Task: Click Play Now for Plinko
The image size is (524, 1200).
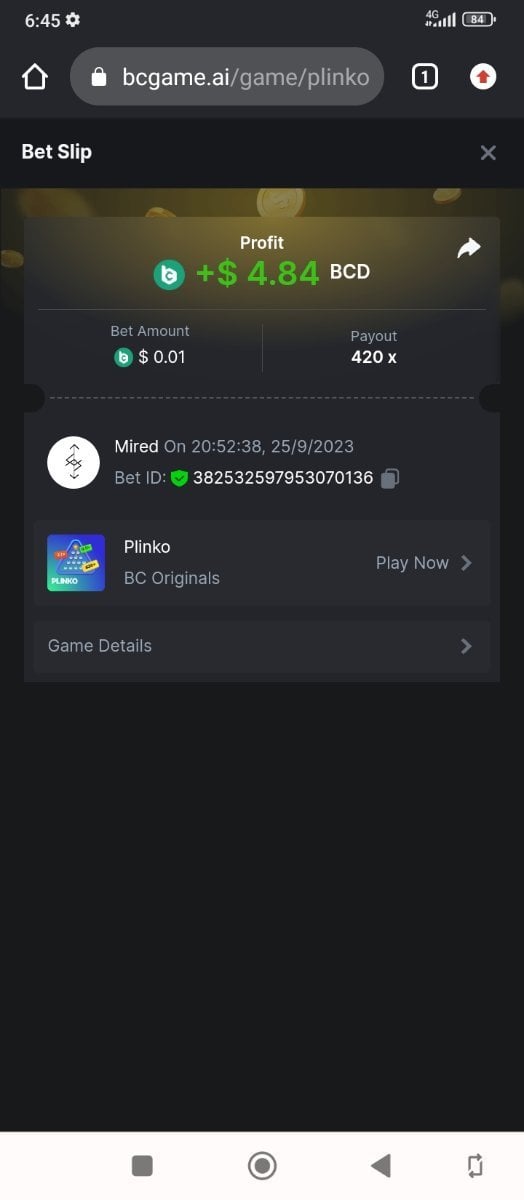Action: coord(412,563)
